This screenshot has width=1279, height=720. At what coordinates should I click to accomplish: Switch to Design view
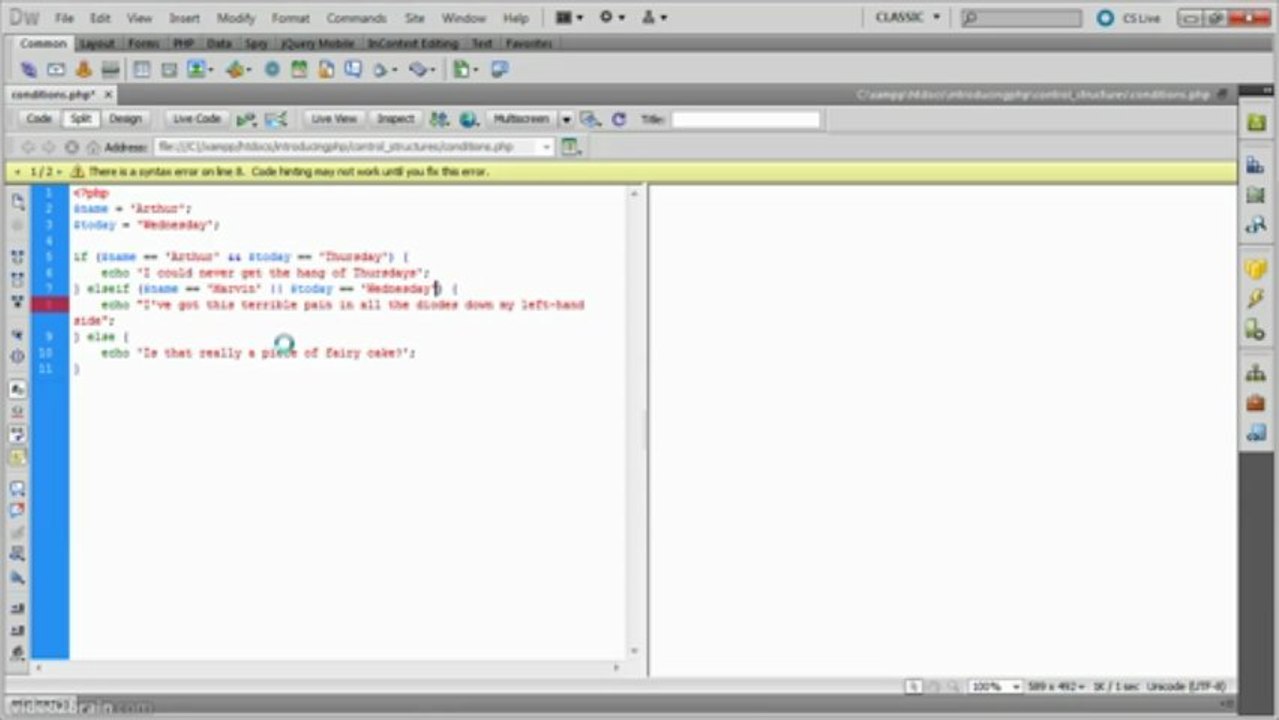125,119
